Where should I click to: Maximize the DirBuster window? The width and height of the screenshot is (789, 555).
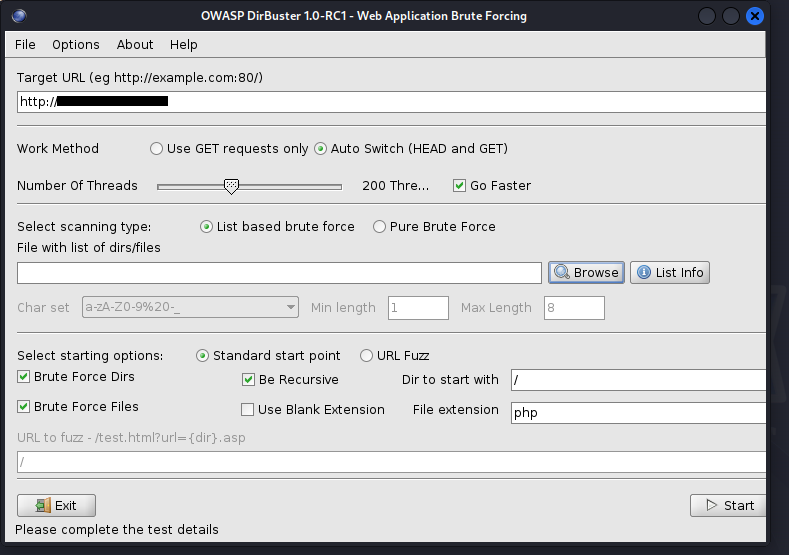731,16
